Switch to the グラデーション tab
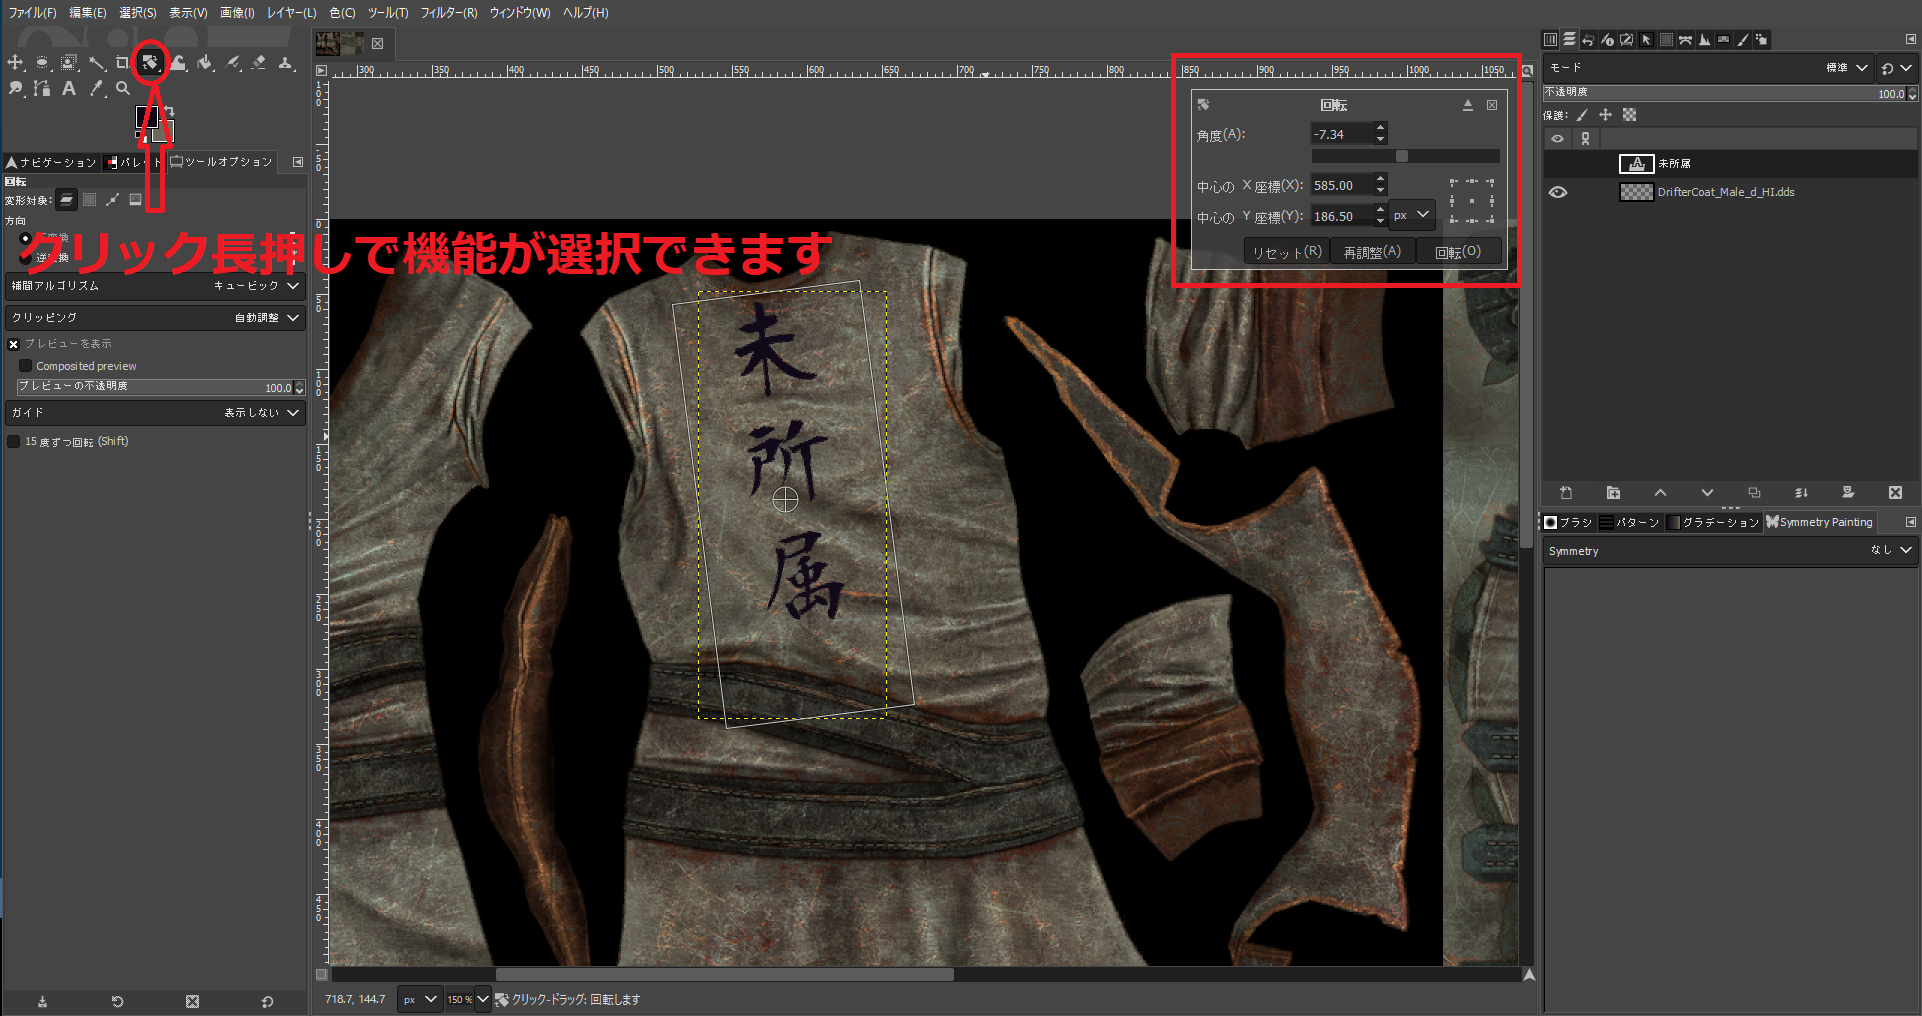 pyautogui.click(x=1712, y=522)
